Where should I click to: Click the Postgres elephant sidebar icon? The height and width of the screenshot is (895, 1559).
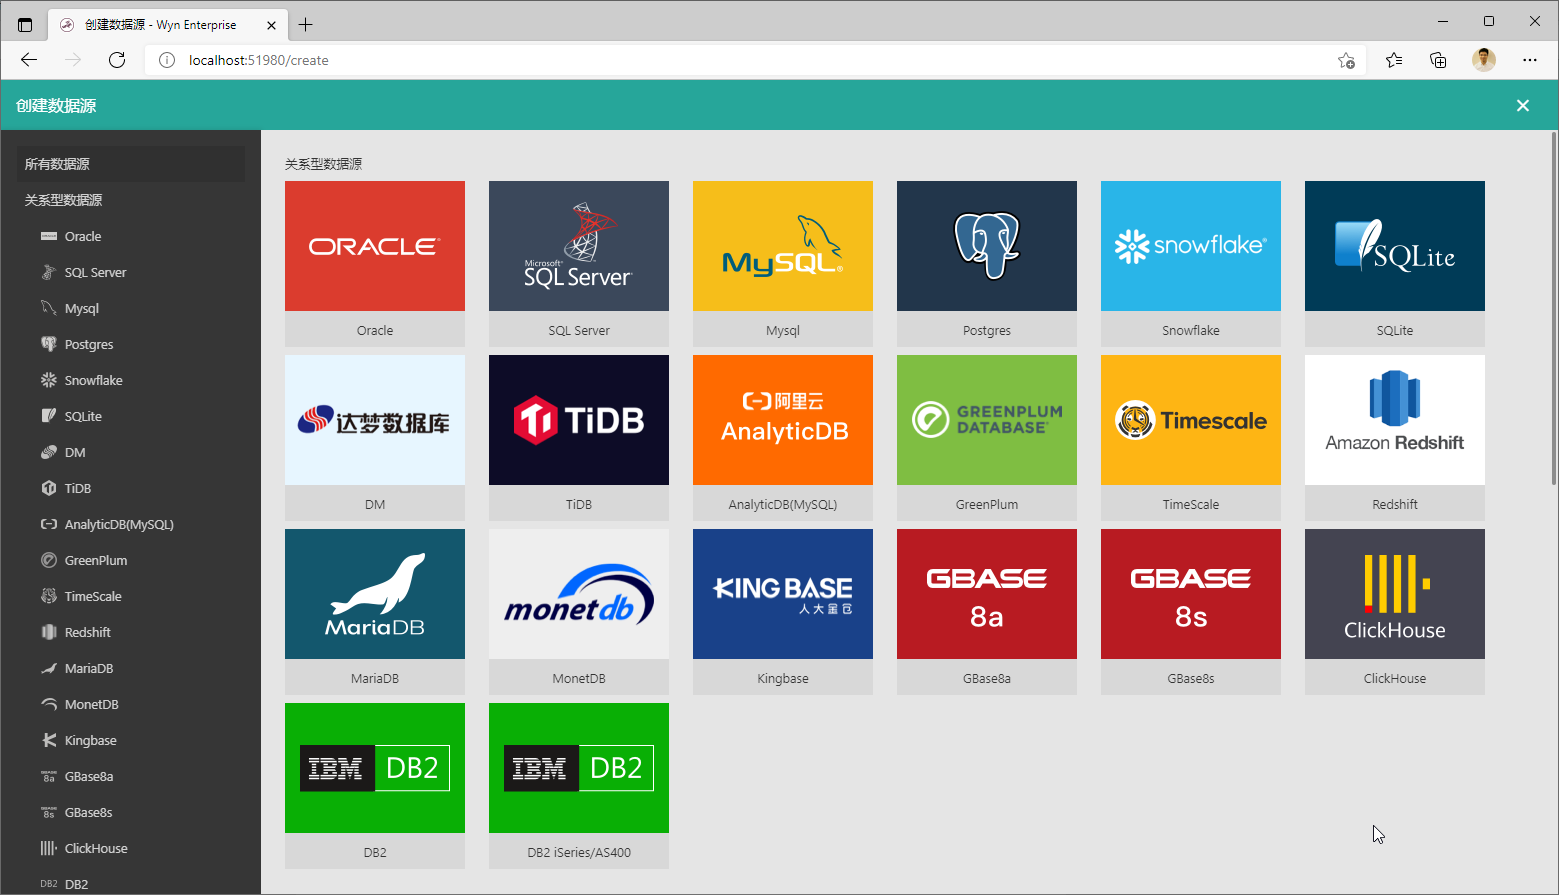click(49, 344)
